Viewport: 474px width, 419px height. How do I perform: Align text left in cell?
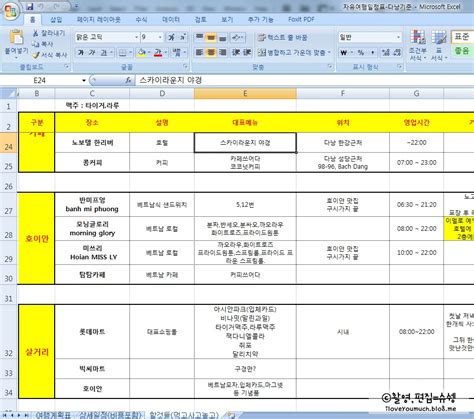pos(199,52)
